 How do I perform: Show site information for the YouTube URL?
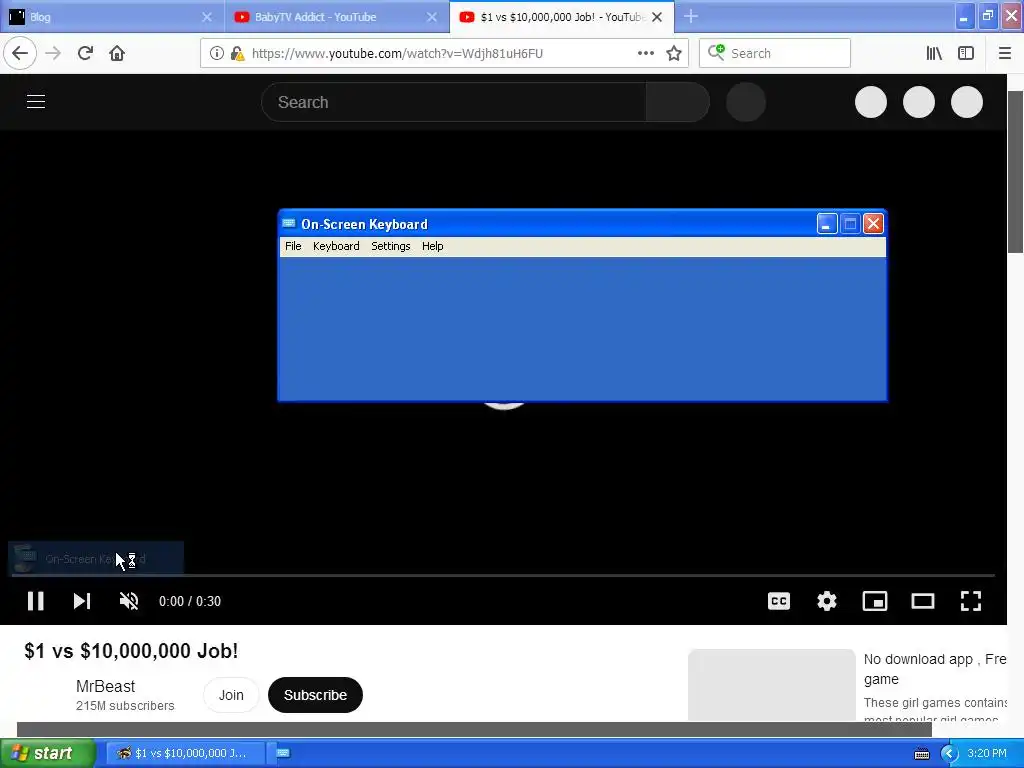coord(216,54)
